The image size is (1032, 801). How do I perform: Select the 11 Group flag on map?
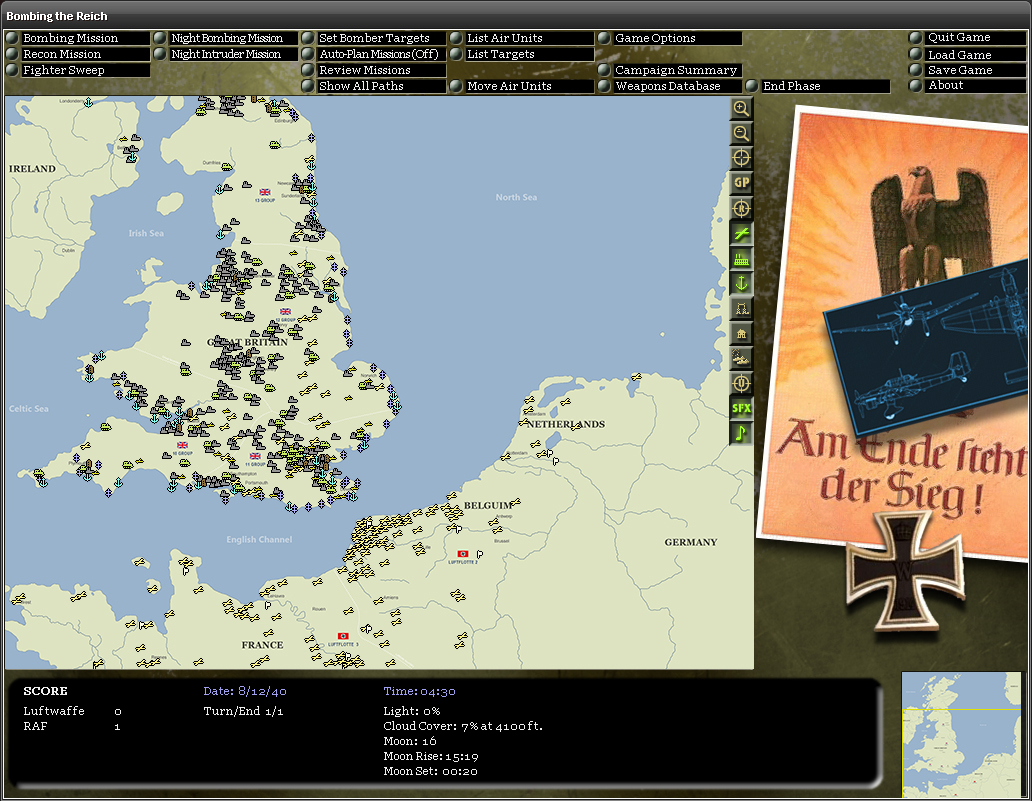coord(255,456)
